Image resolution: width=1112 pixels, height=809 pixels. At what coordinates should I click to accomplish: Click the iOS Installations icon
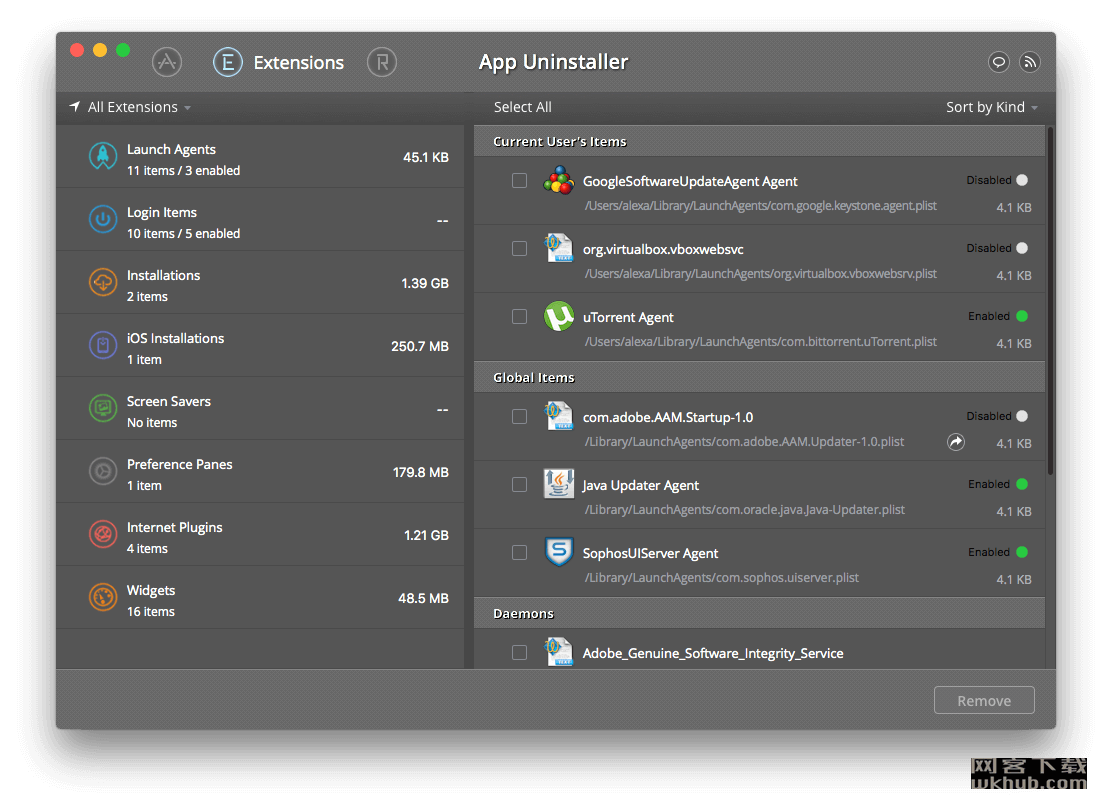coord(103,345)
